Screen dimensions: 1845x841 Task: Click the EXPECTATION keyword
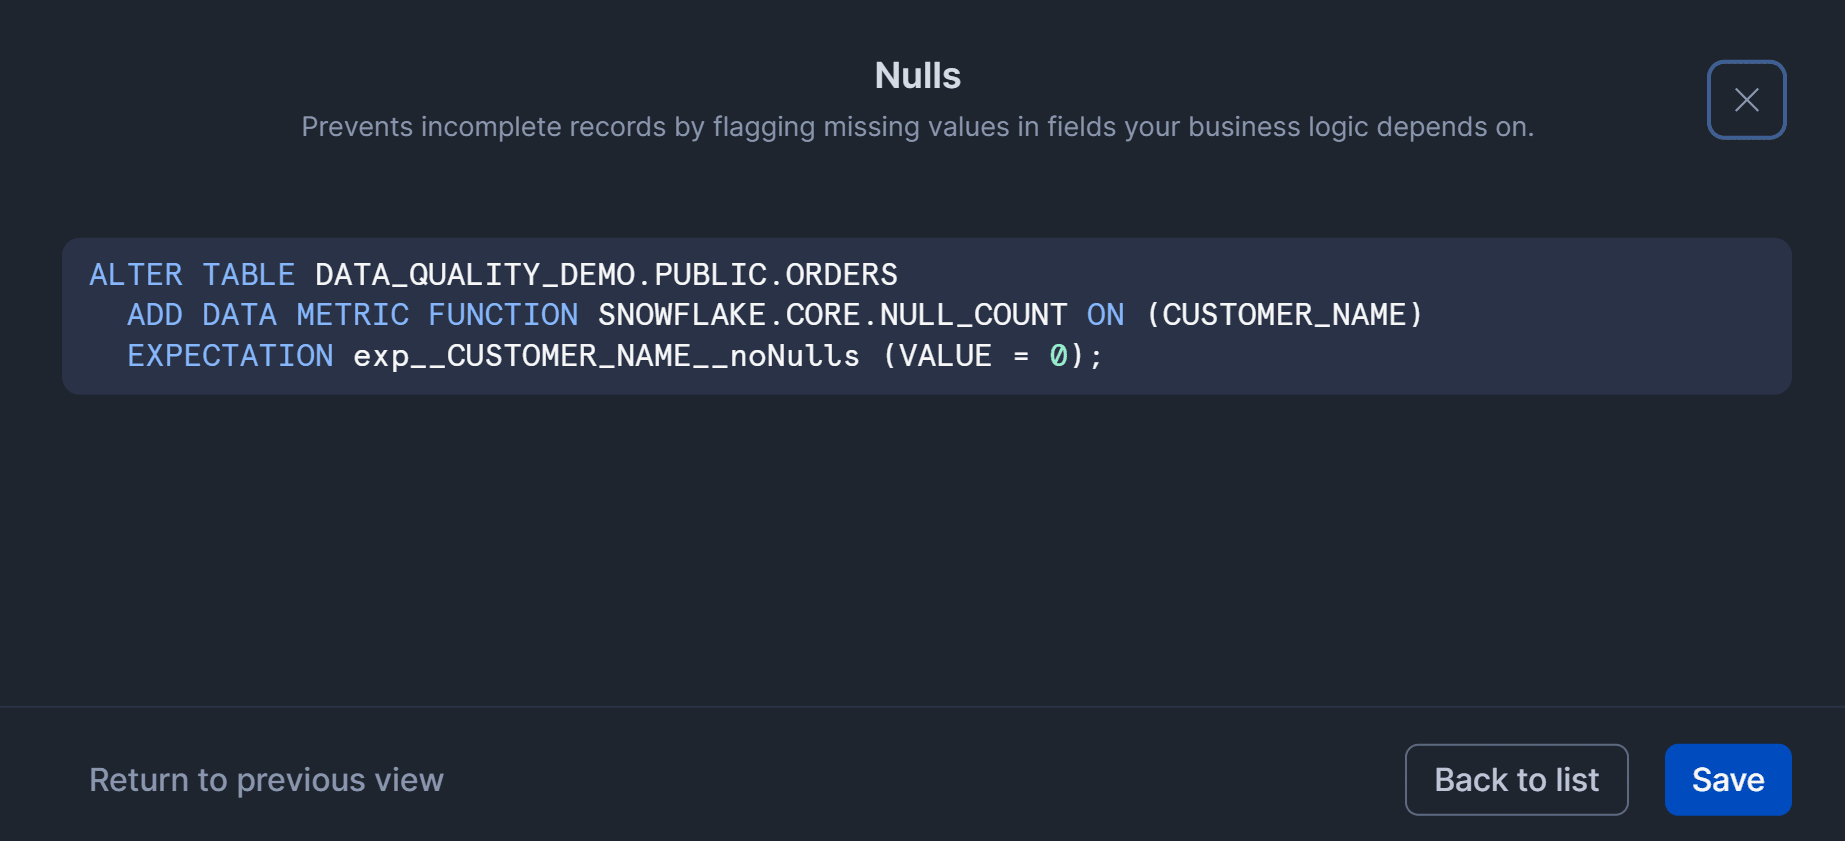coord(230,356)
